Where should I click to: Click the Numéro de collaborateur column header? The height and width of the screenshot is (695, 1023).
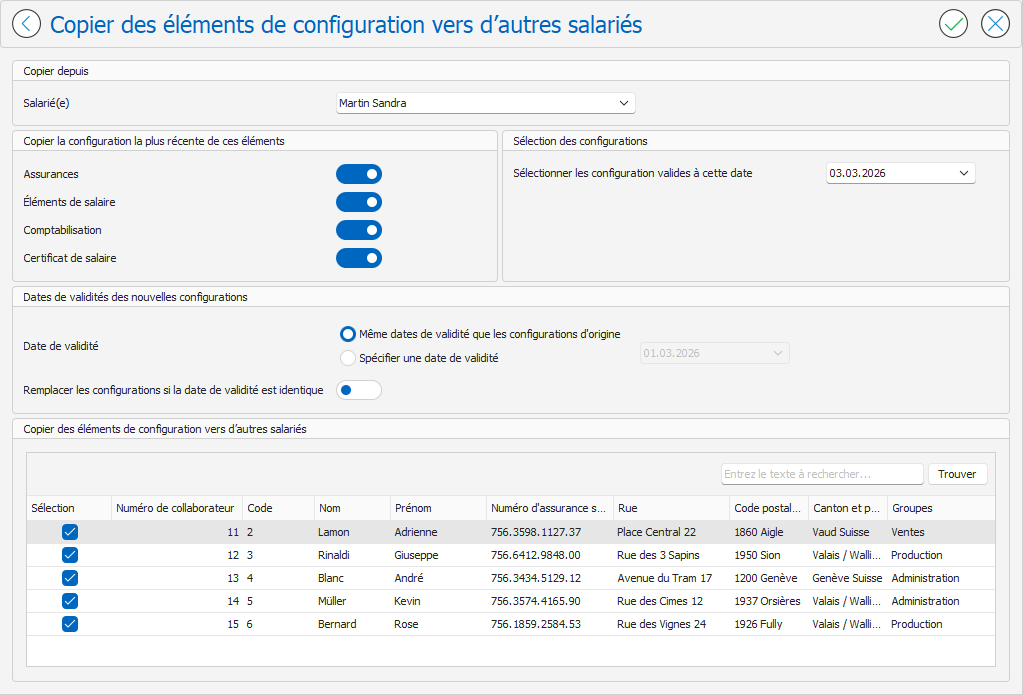pyautogui.click(x=175, y=508)
